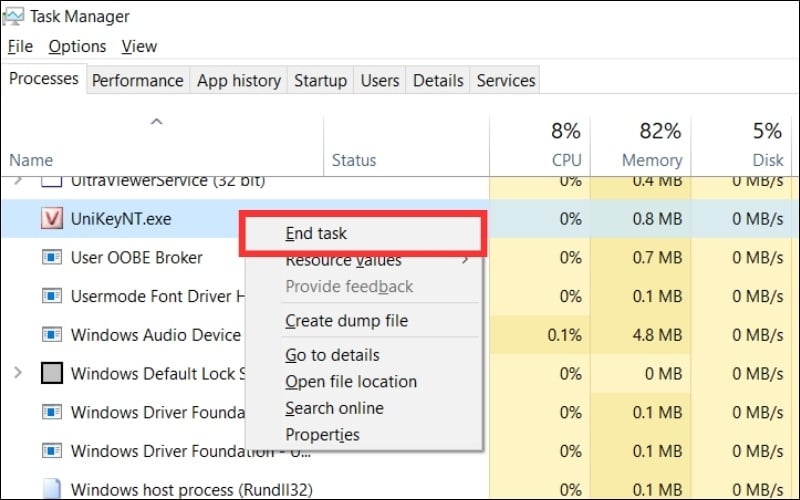The width and height of the screenshot is (800, 500).
Task: Switch to the Performance tab
Action: tap(137, 80)
